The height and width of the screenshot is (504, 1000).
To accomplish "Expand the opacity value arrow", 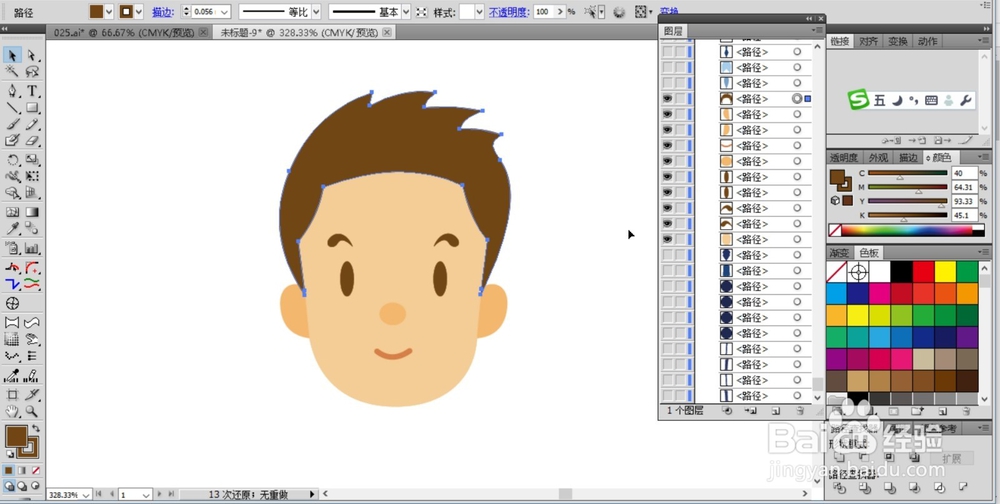I will coord(560,11).
